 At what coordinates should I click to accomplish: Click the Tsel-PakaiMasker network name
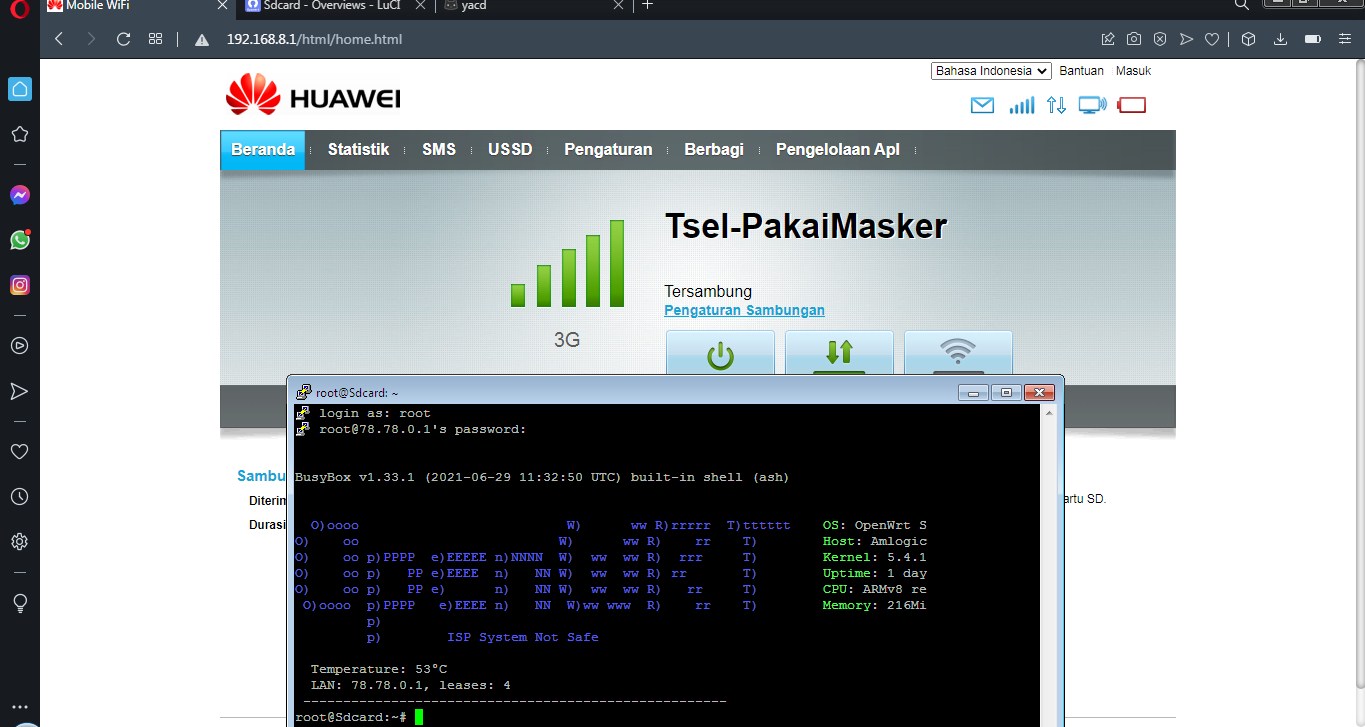click(x=805, y=227)
